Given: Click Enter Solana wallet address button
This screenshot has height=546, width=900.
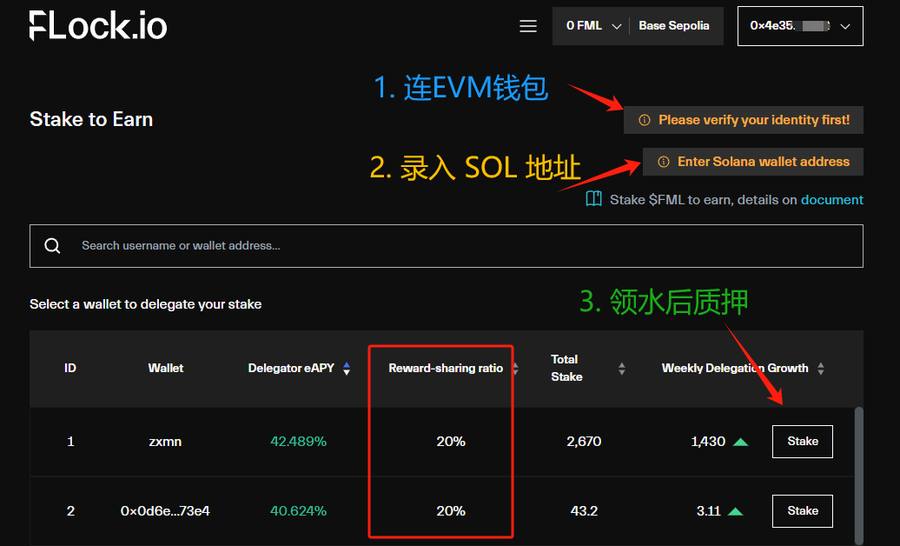Looking at the screenshot, I should coord(752,162).
